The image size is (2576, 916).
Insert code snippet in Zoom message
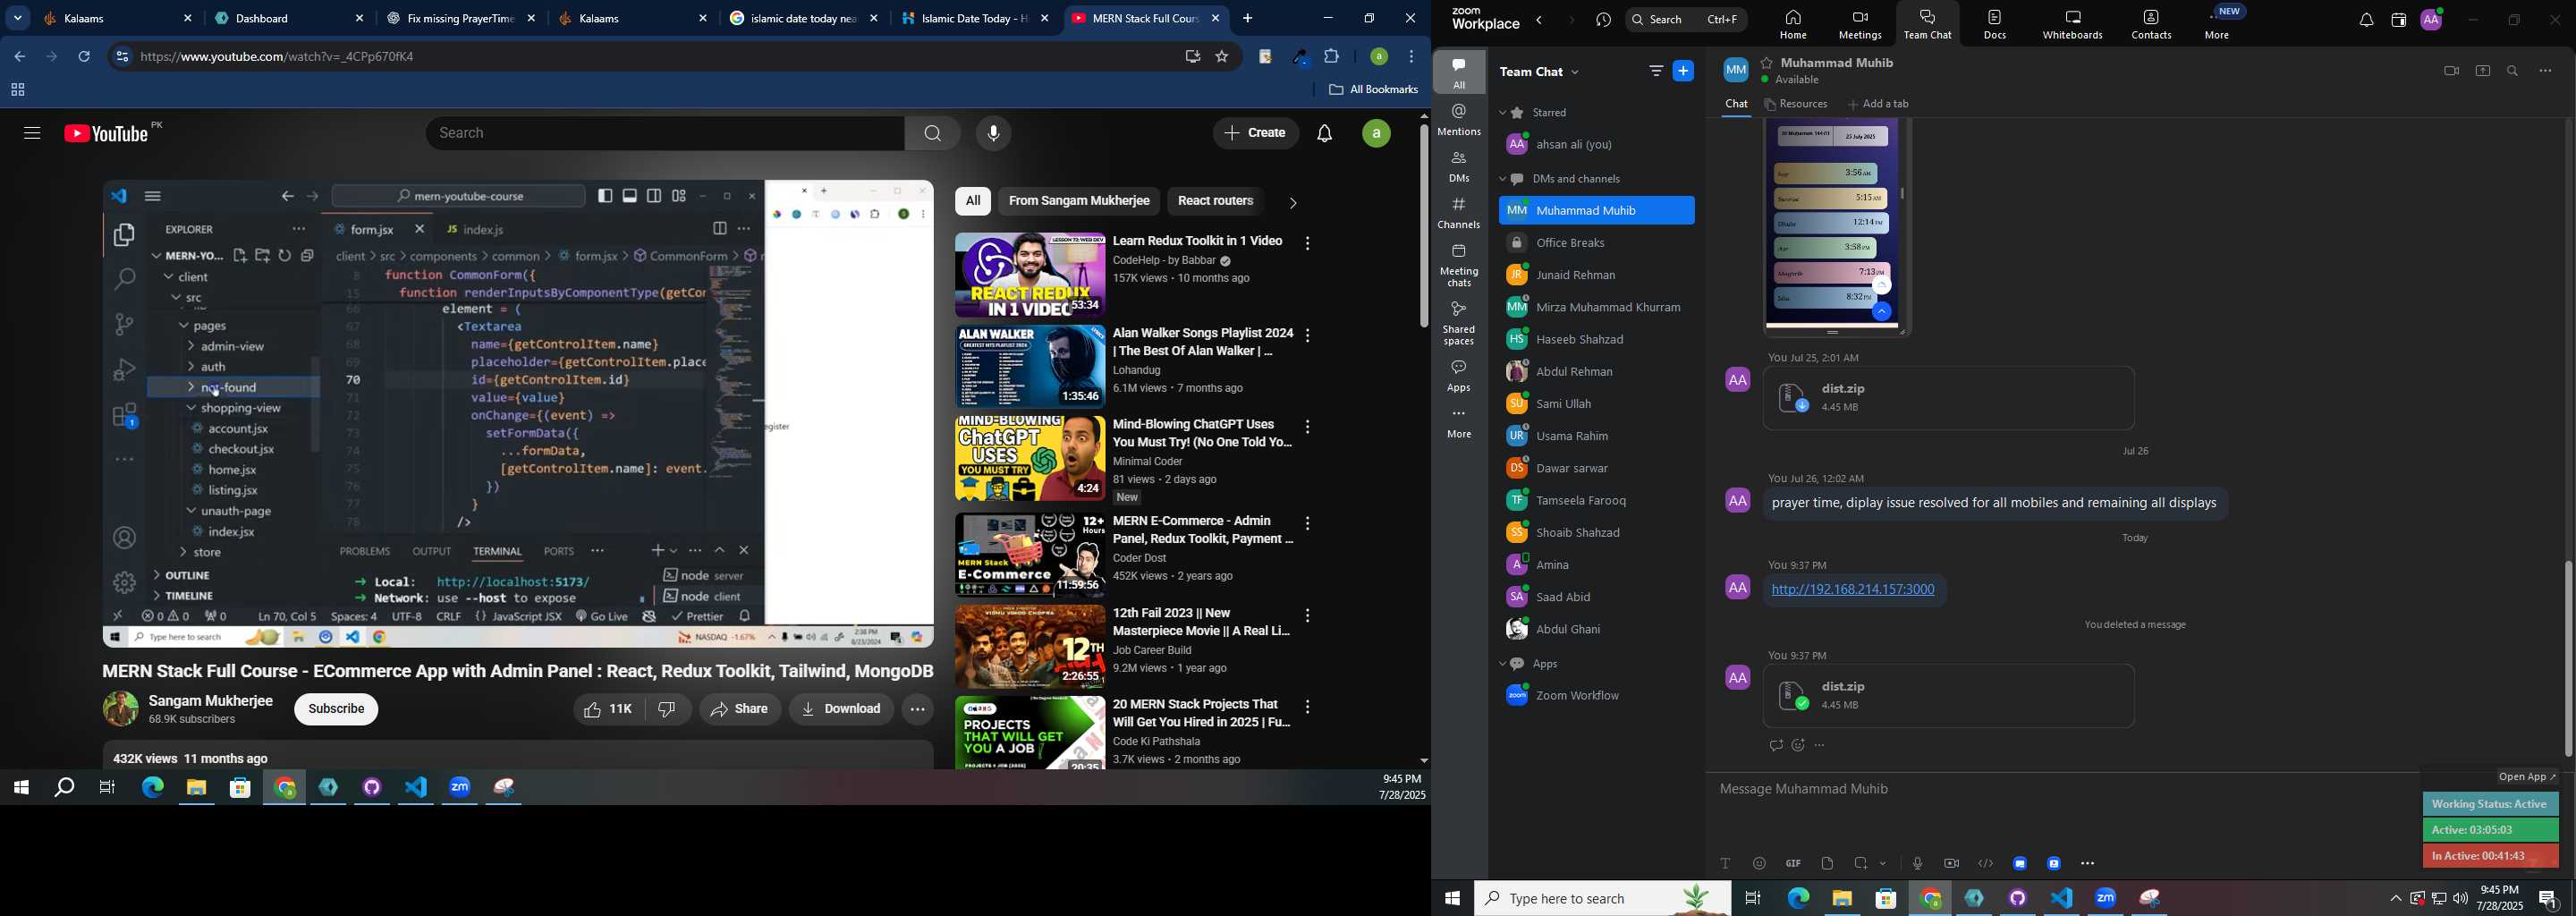click(1985, 863)
